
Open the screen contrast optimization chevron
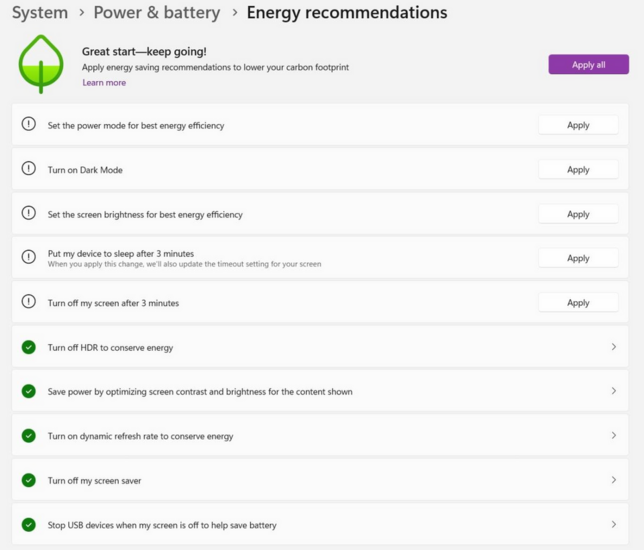coord(614,391)
